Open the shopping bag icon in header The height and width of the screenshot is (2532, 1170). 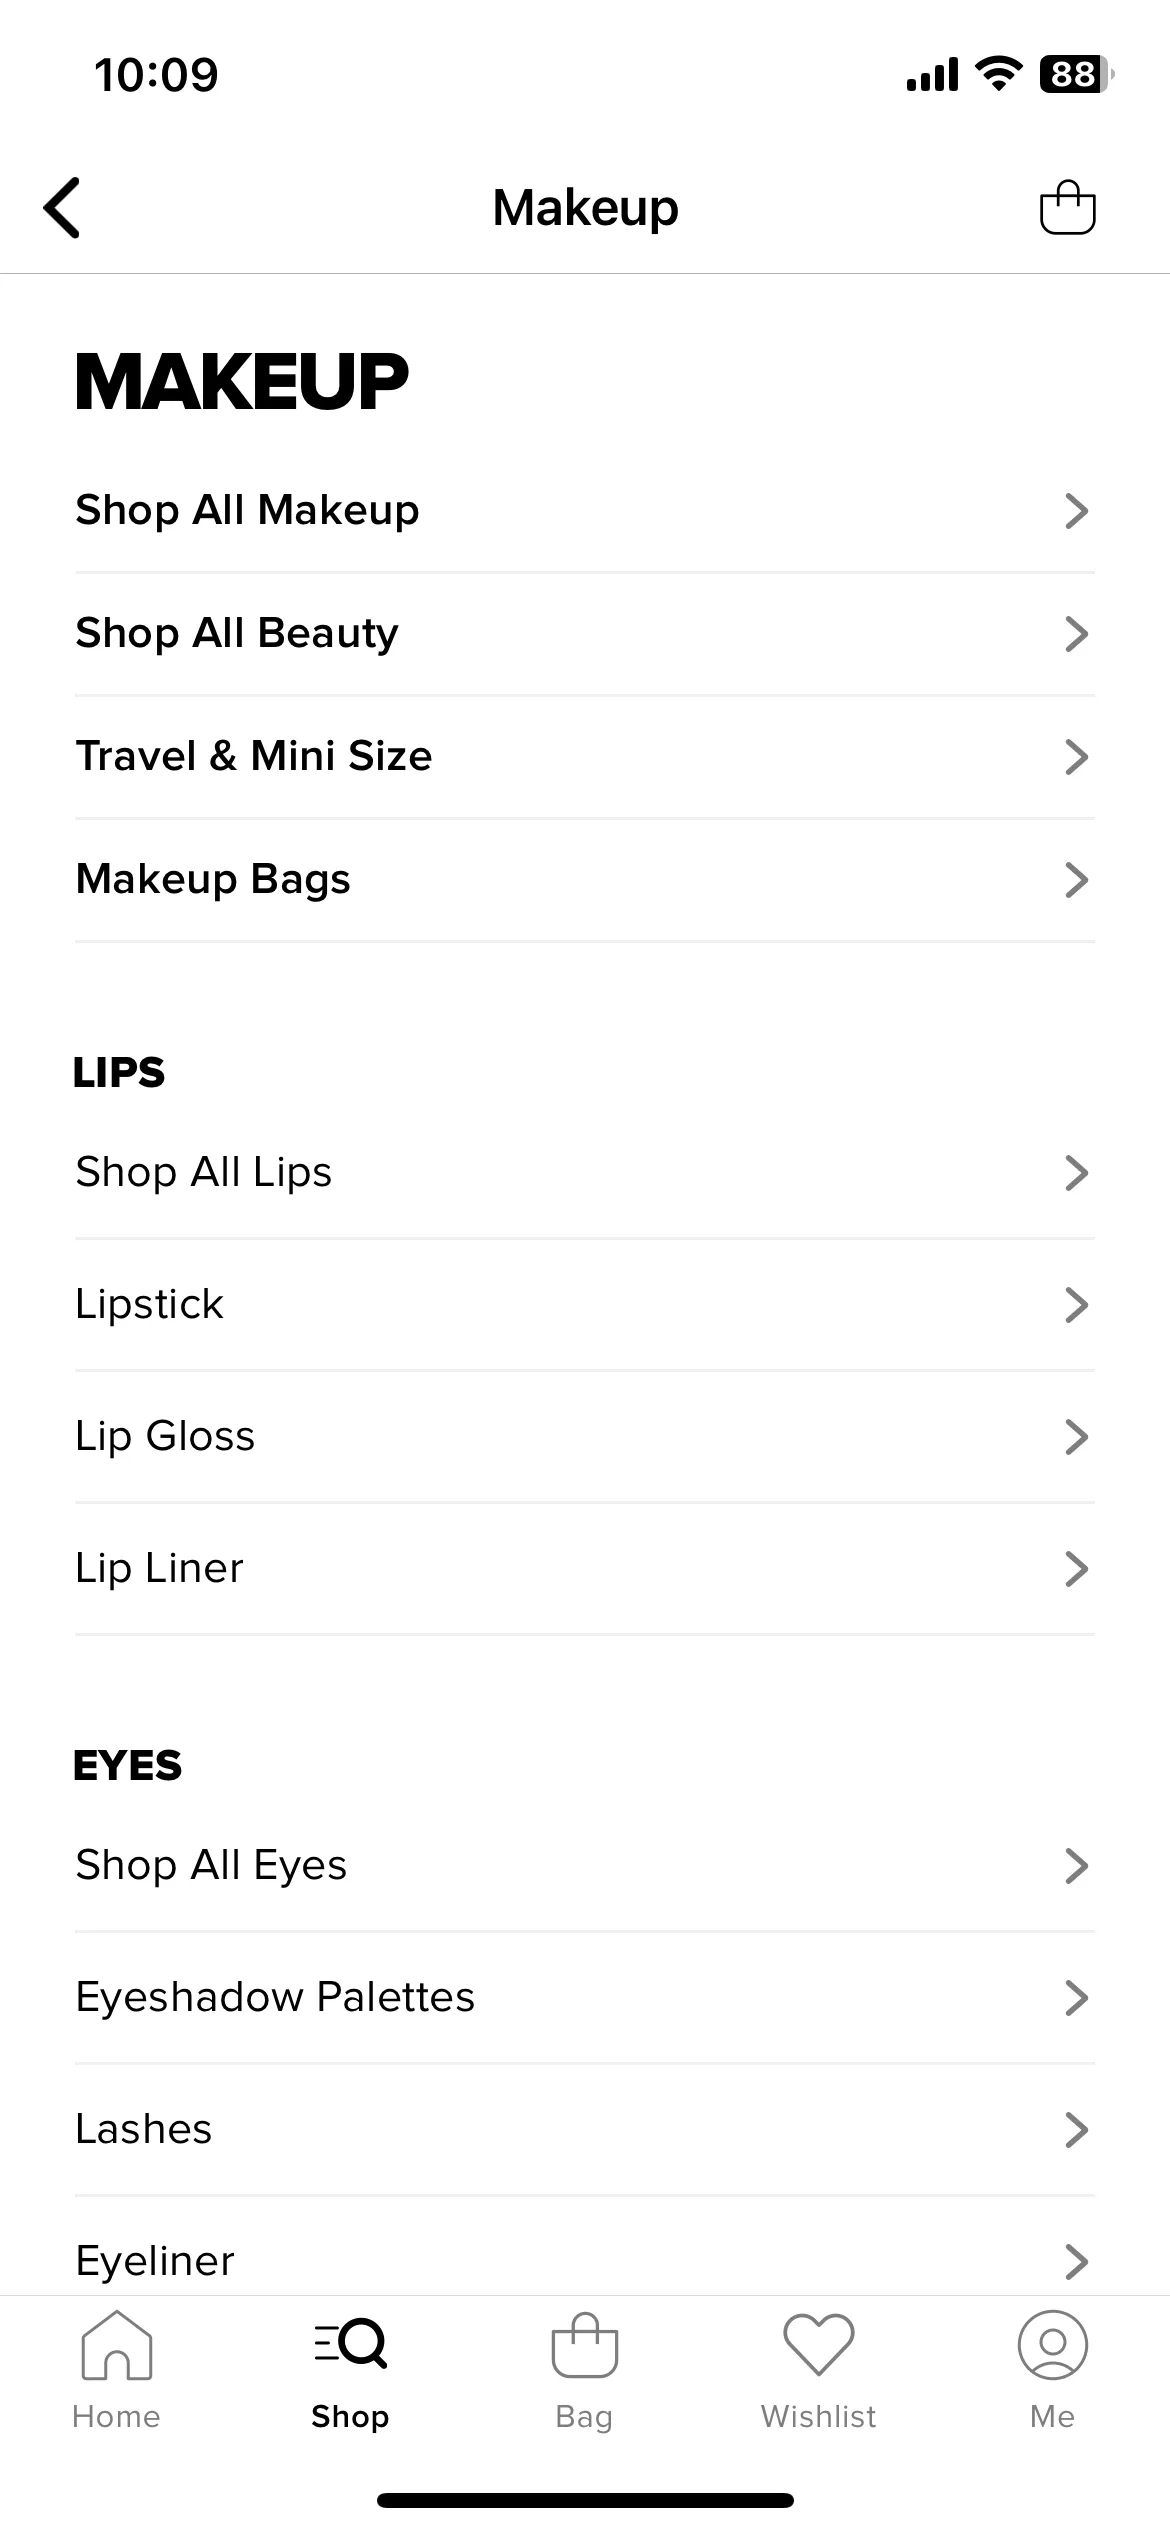1068,207
